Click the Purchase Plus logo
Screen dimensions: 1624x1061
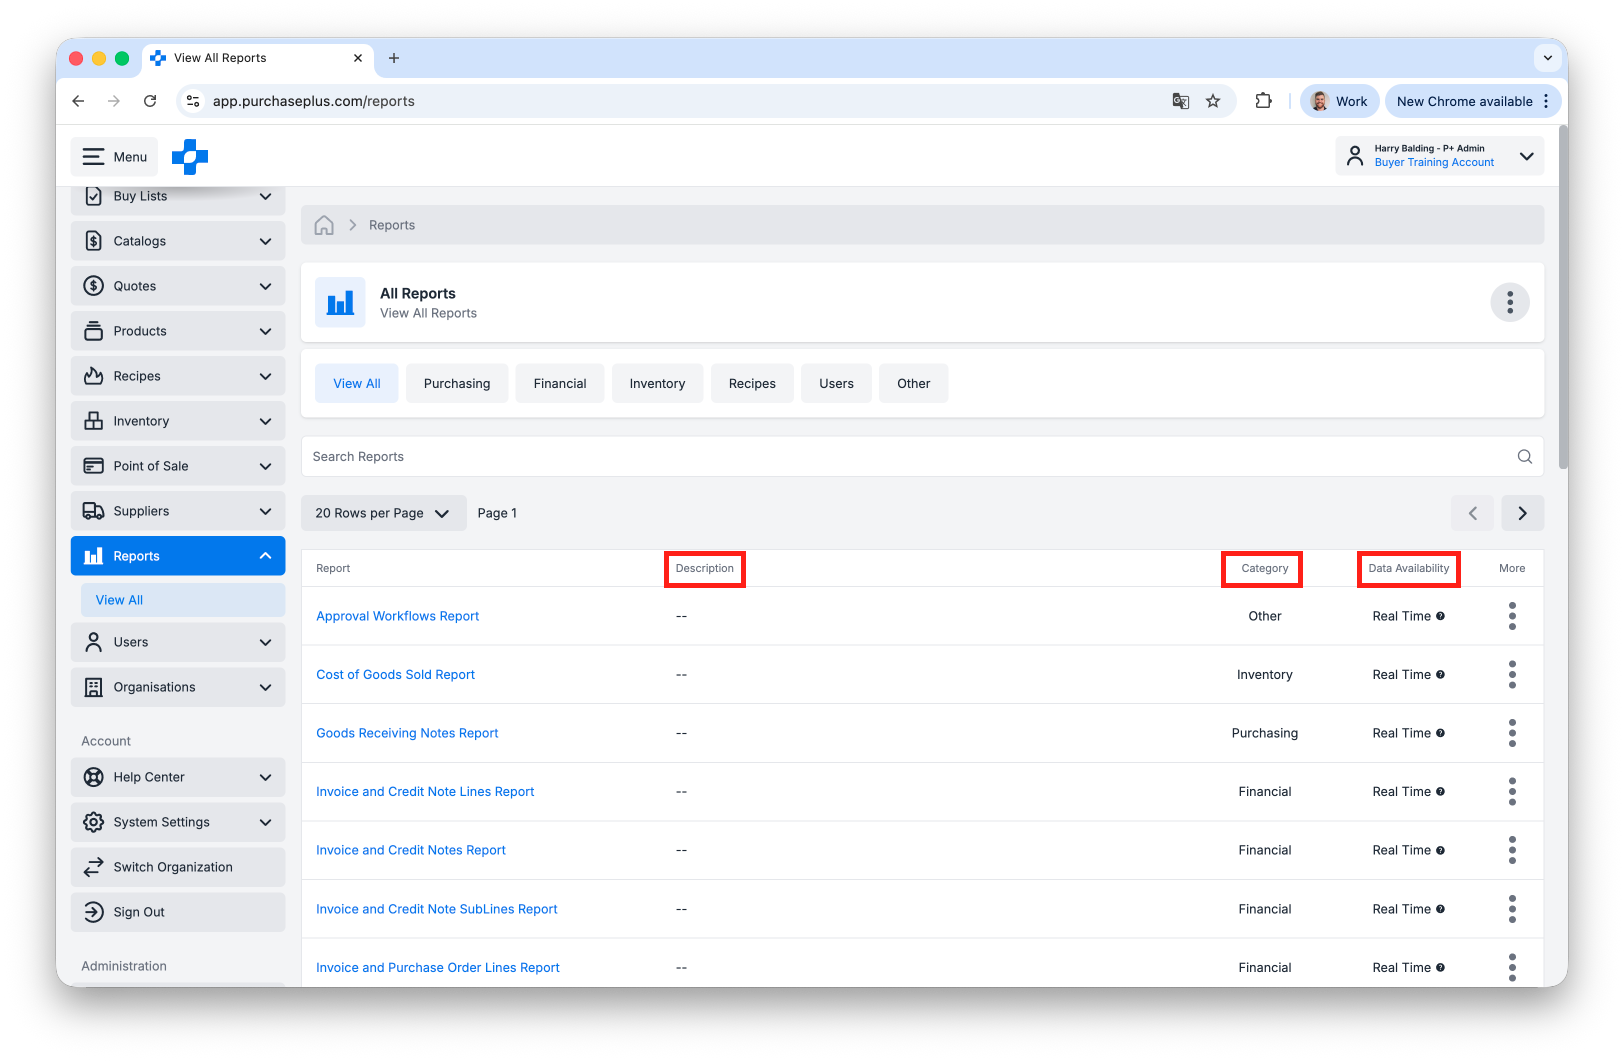tap(190, 157)
